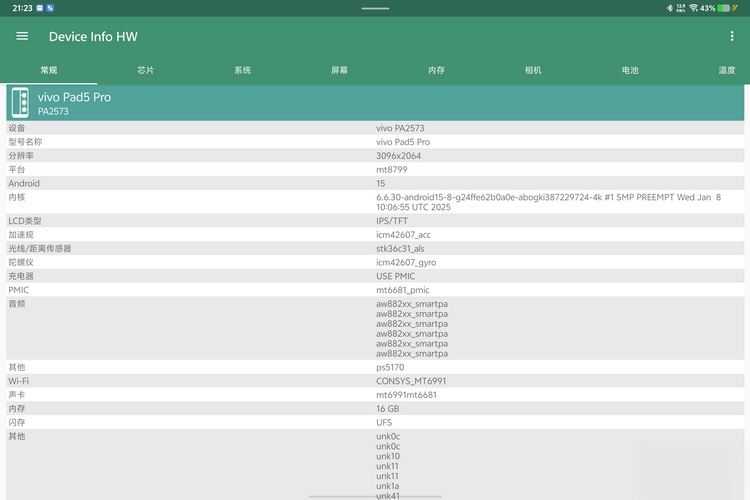Select the PMIC value mt6681_pmic
Viewport: 750px width, 500px height.
pos(403,290)
